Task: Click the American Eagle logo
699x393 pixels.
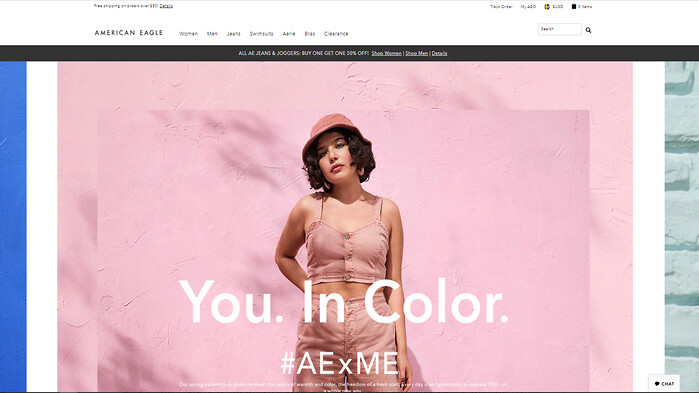Action: (129, 33)
